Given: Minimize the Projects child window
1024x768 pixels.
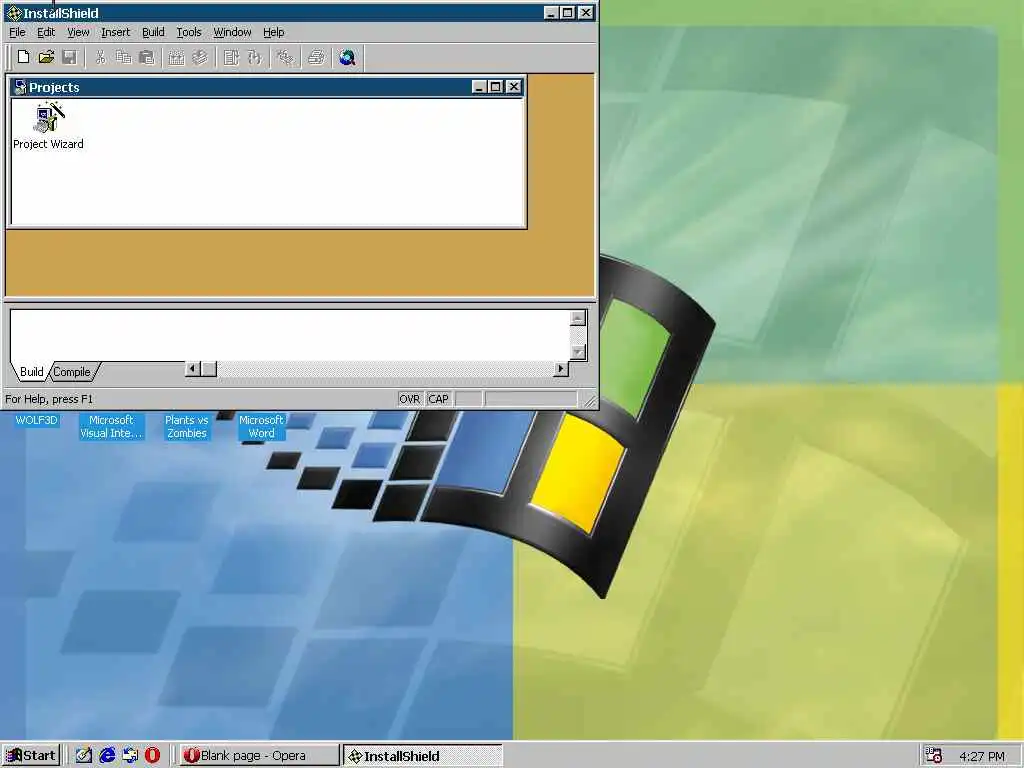Looking at the screenshot, I should click(x=479, y=87).
